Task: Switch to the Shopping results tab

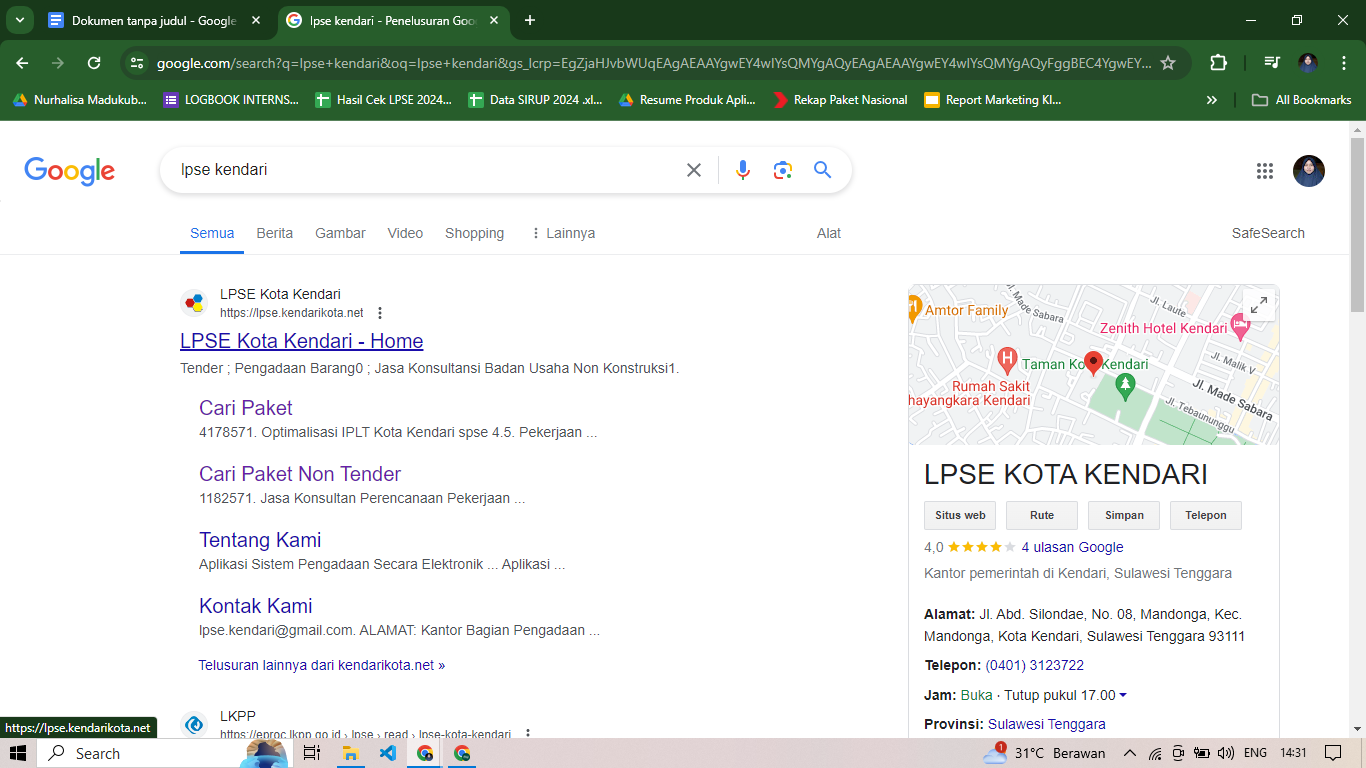Action: pyautogui.click(x=474, y=233)
